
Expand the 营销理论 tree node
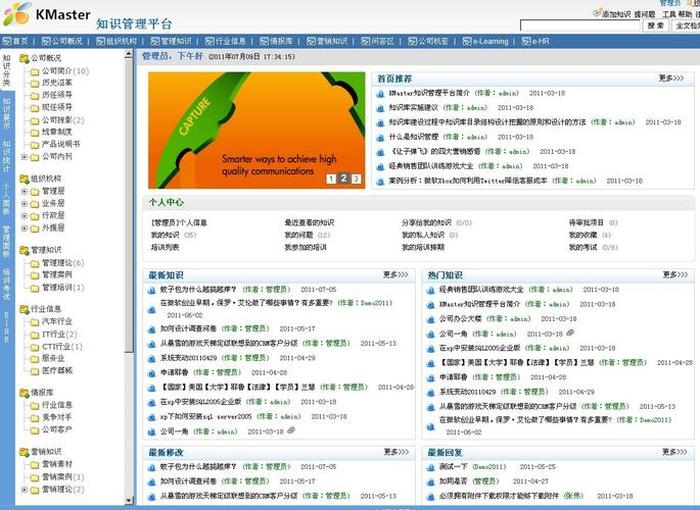click(24, 489)
